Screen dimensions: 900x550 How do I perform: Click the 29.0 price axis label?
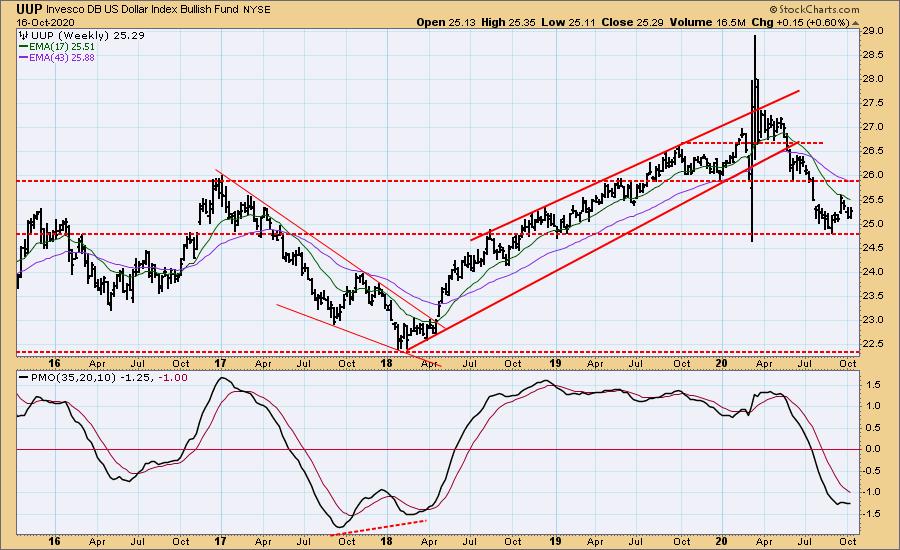point(872,31)
